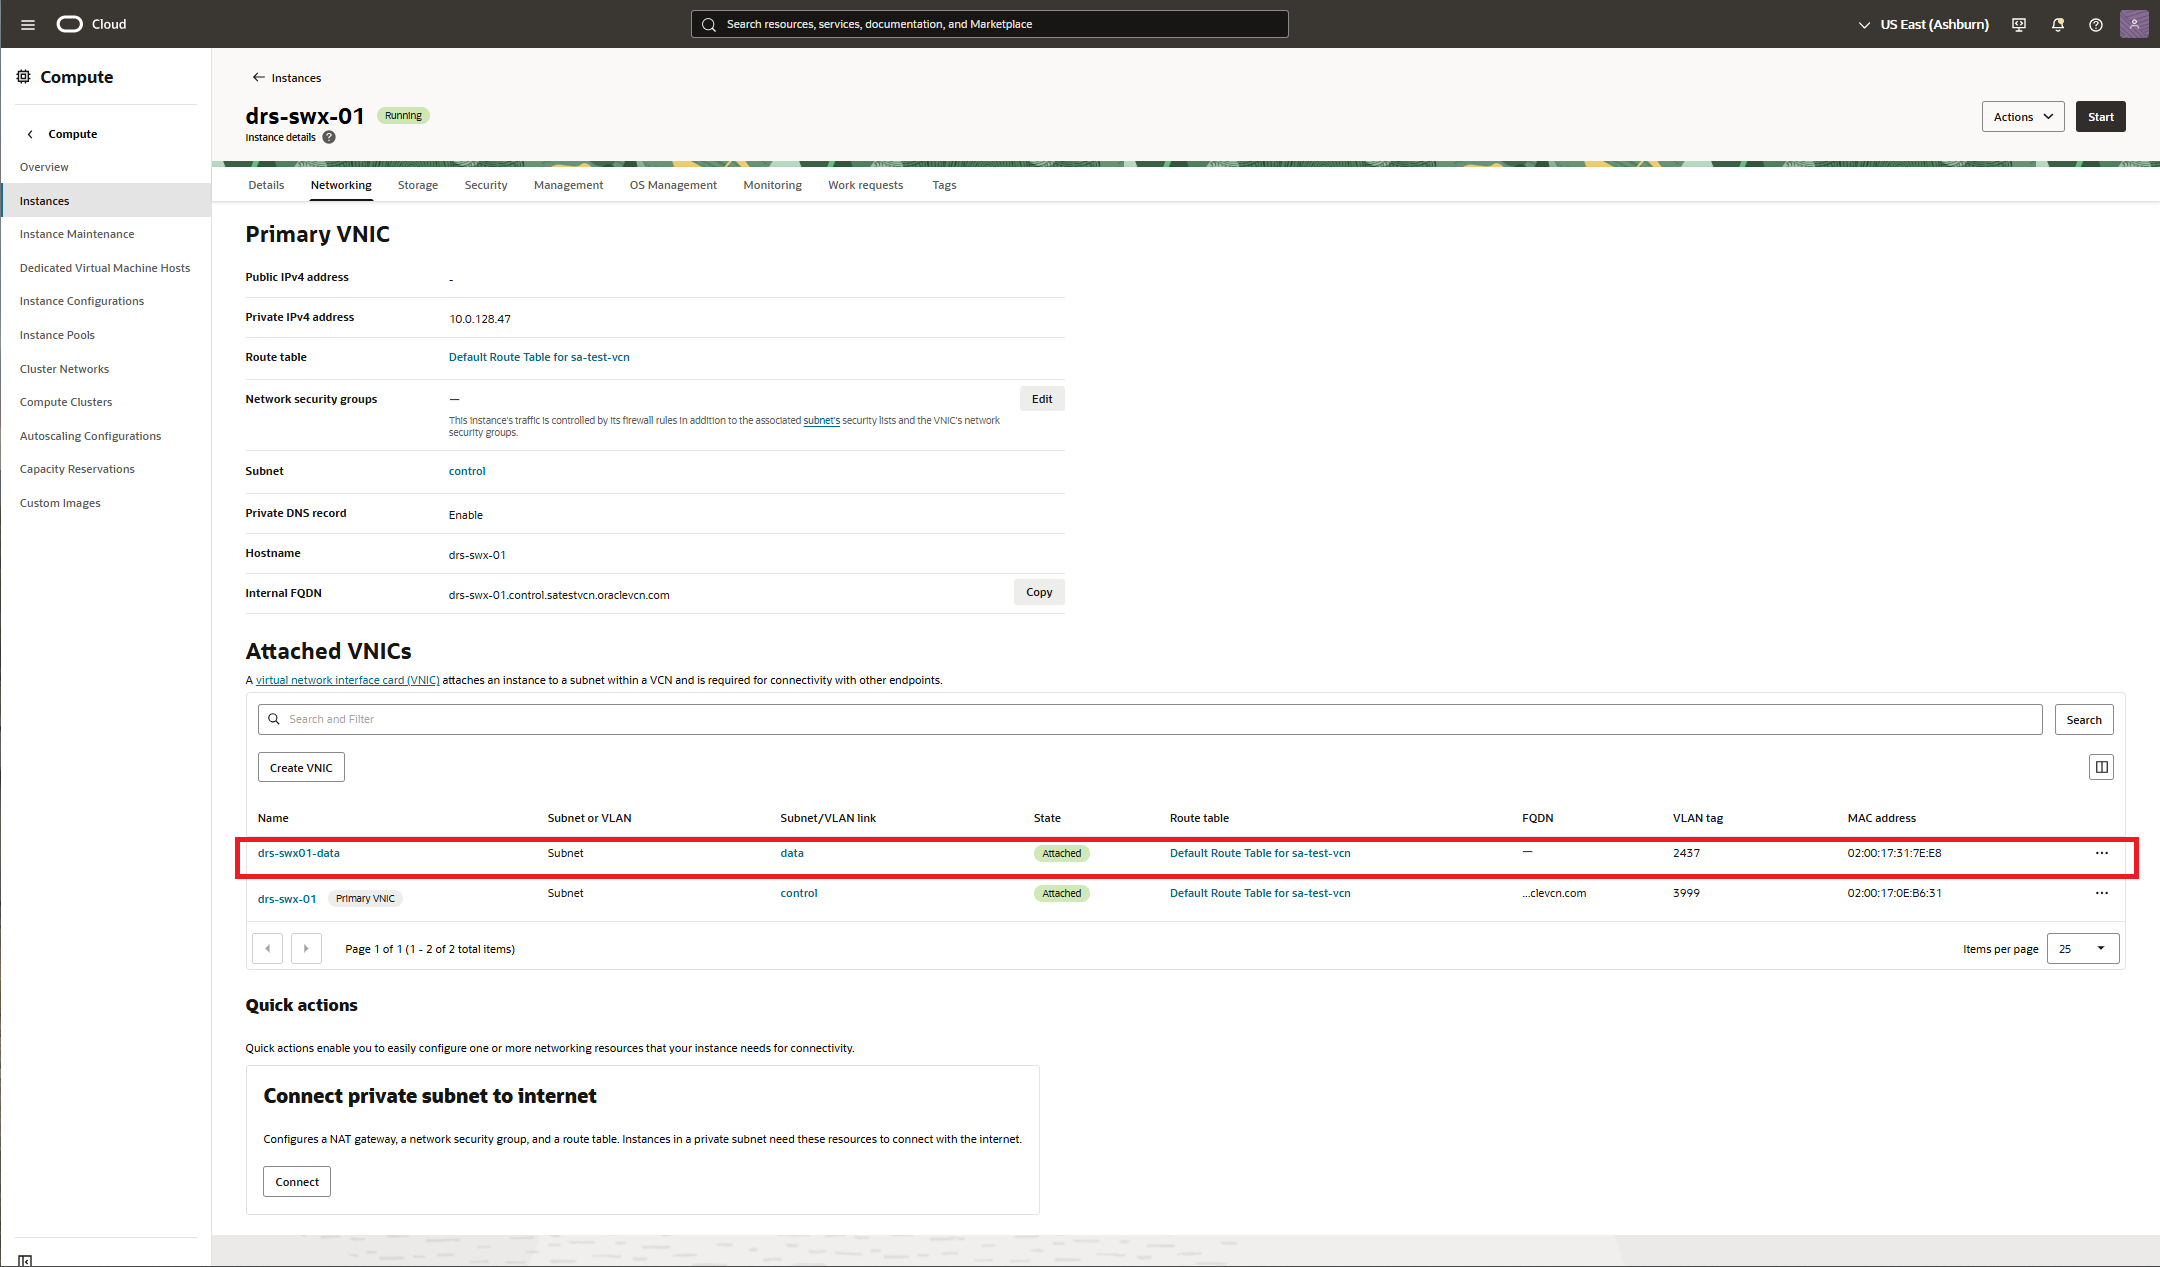2160x1267 pixels.
Task: Open column manager icon above VNIC table
Action: (2101, 767)
